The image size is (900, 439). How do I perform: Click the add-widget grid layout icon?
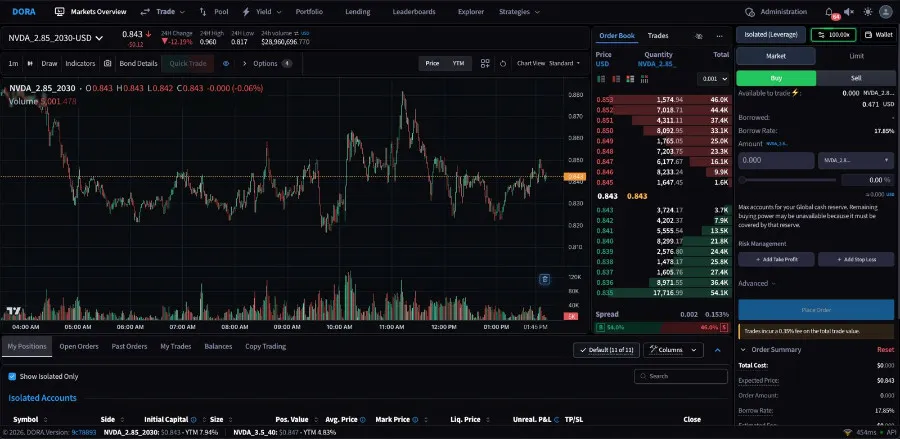tap(485, 64)
